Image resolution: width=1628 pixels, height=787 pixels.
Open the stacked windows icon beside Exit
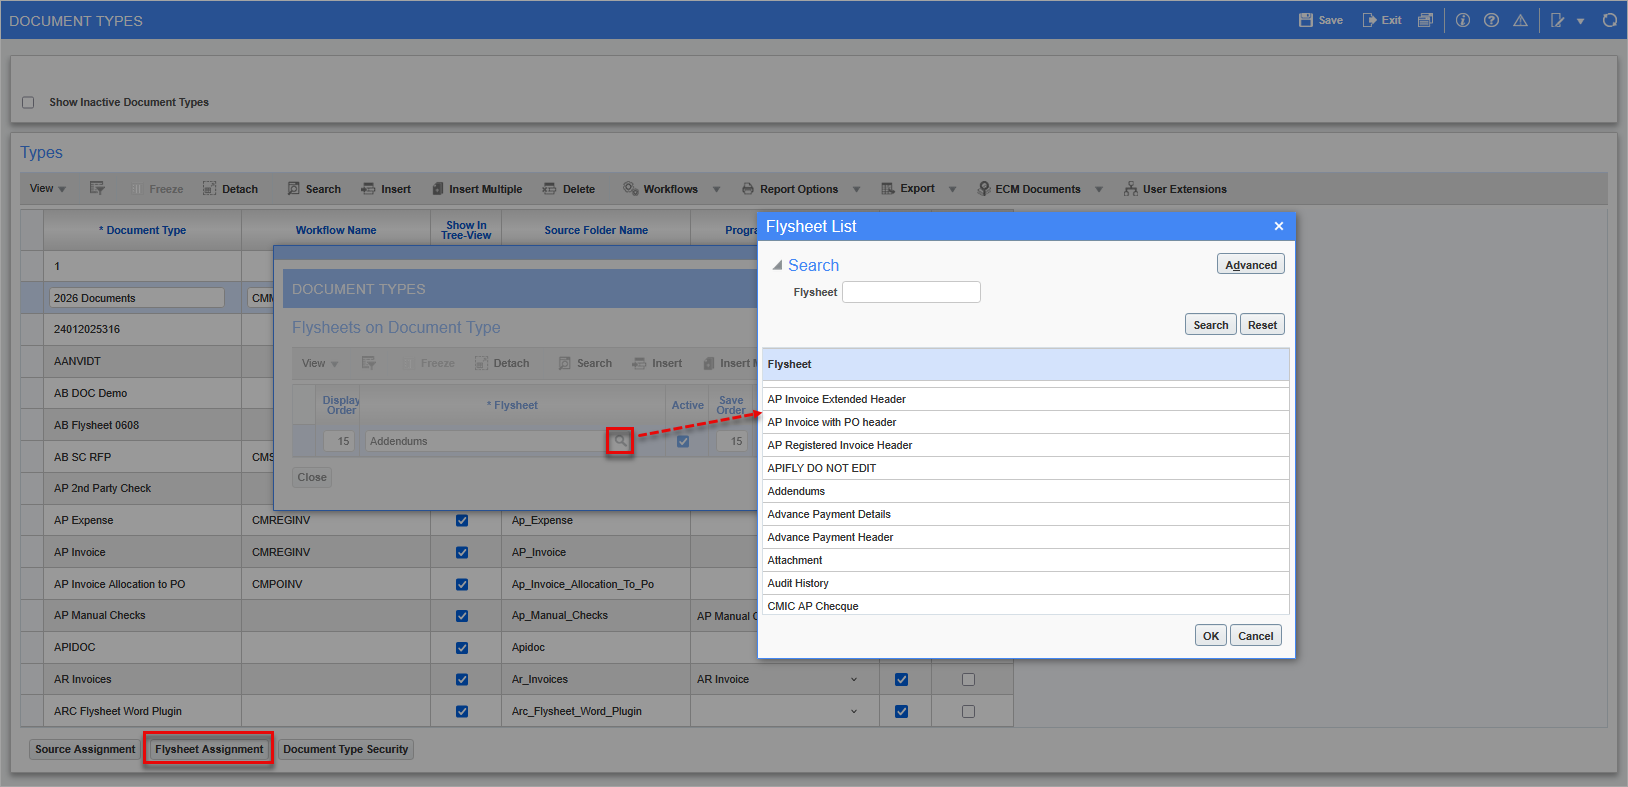tap(1425, 20)
